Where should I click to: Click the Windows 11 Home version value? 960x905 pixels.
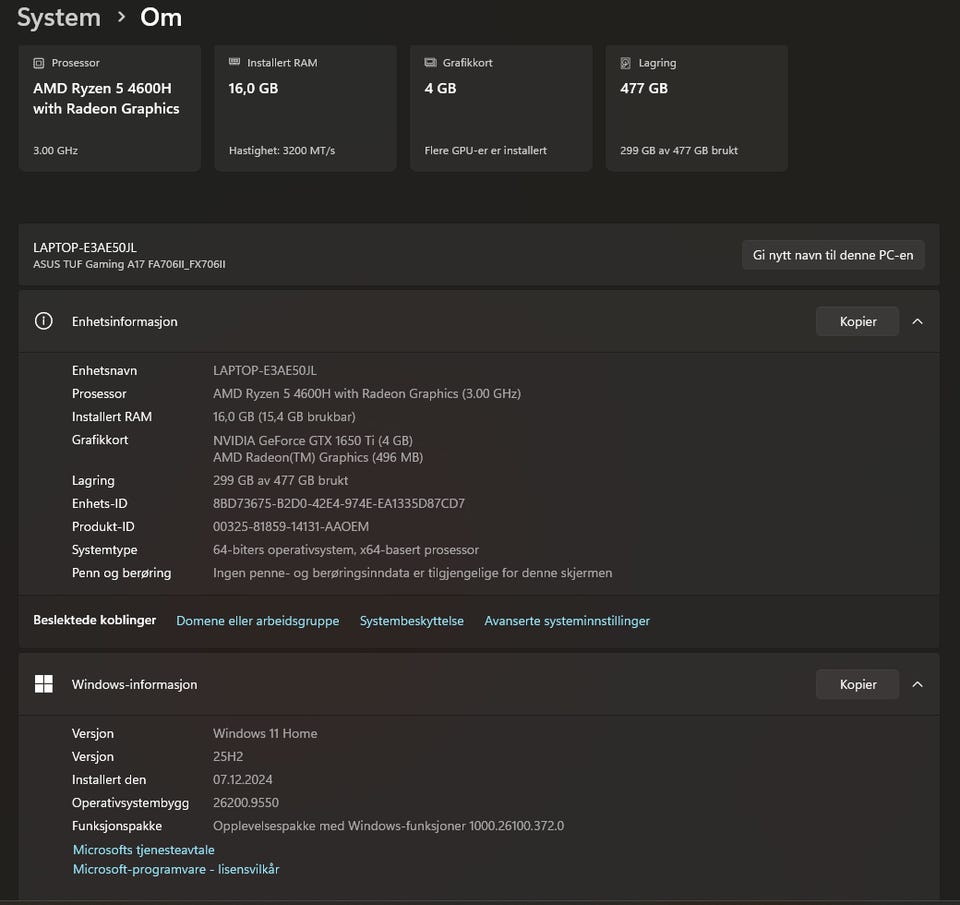click(x=265, y=734)
